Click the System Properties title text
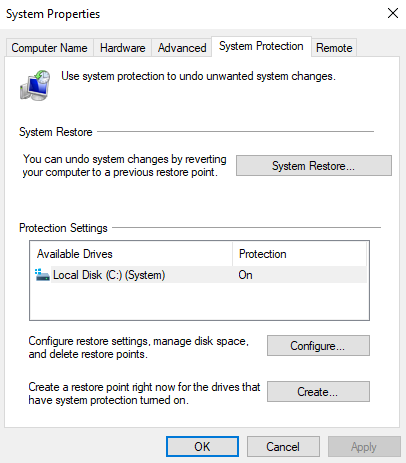406x463 pixels. (x=53, y=14)
